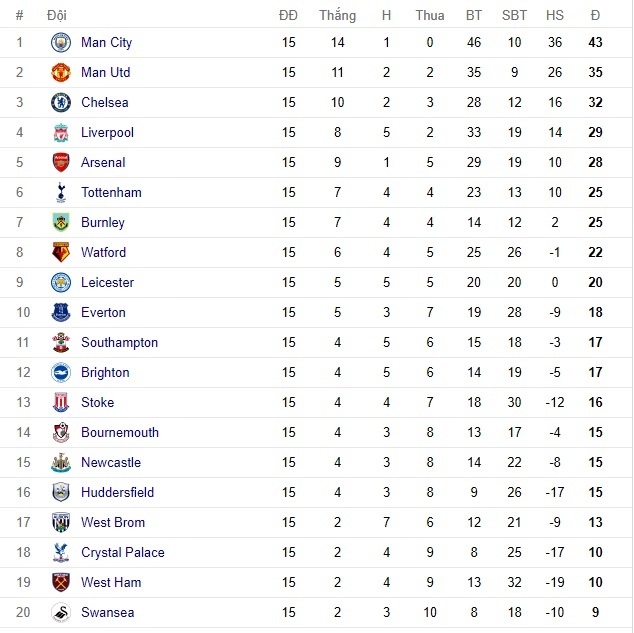Screen dimensions: 634x633
Task: Click the HS column header
Action: coord(555,15)
